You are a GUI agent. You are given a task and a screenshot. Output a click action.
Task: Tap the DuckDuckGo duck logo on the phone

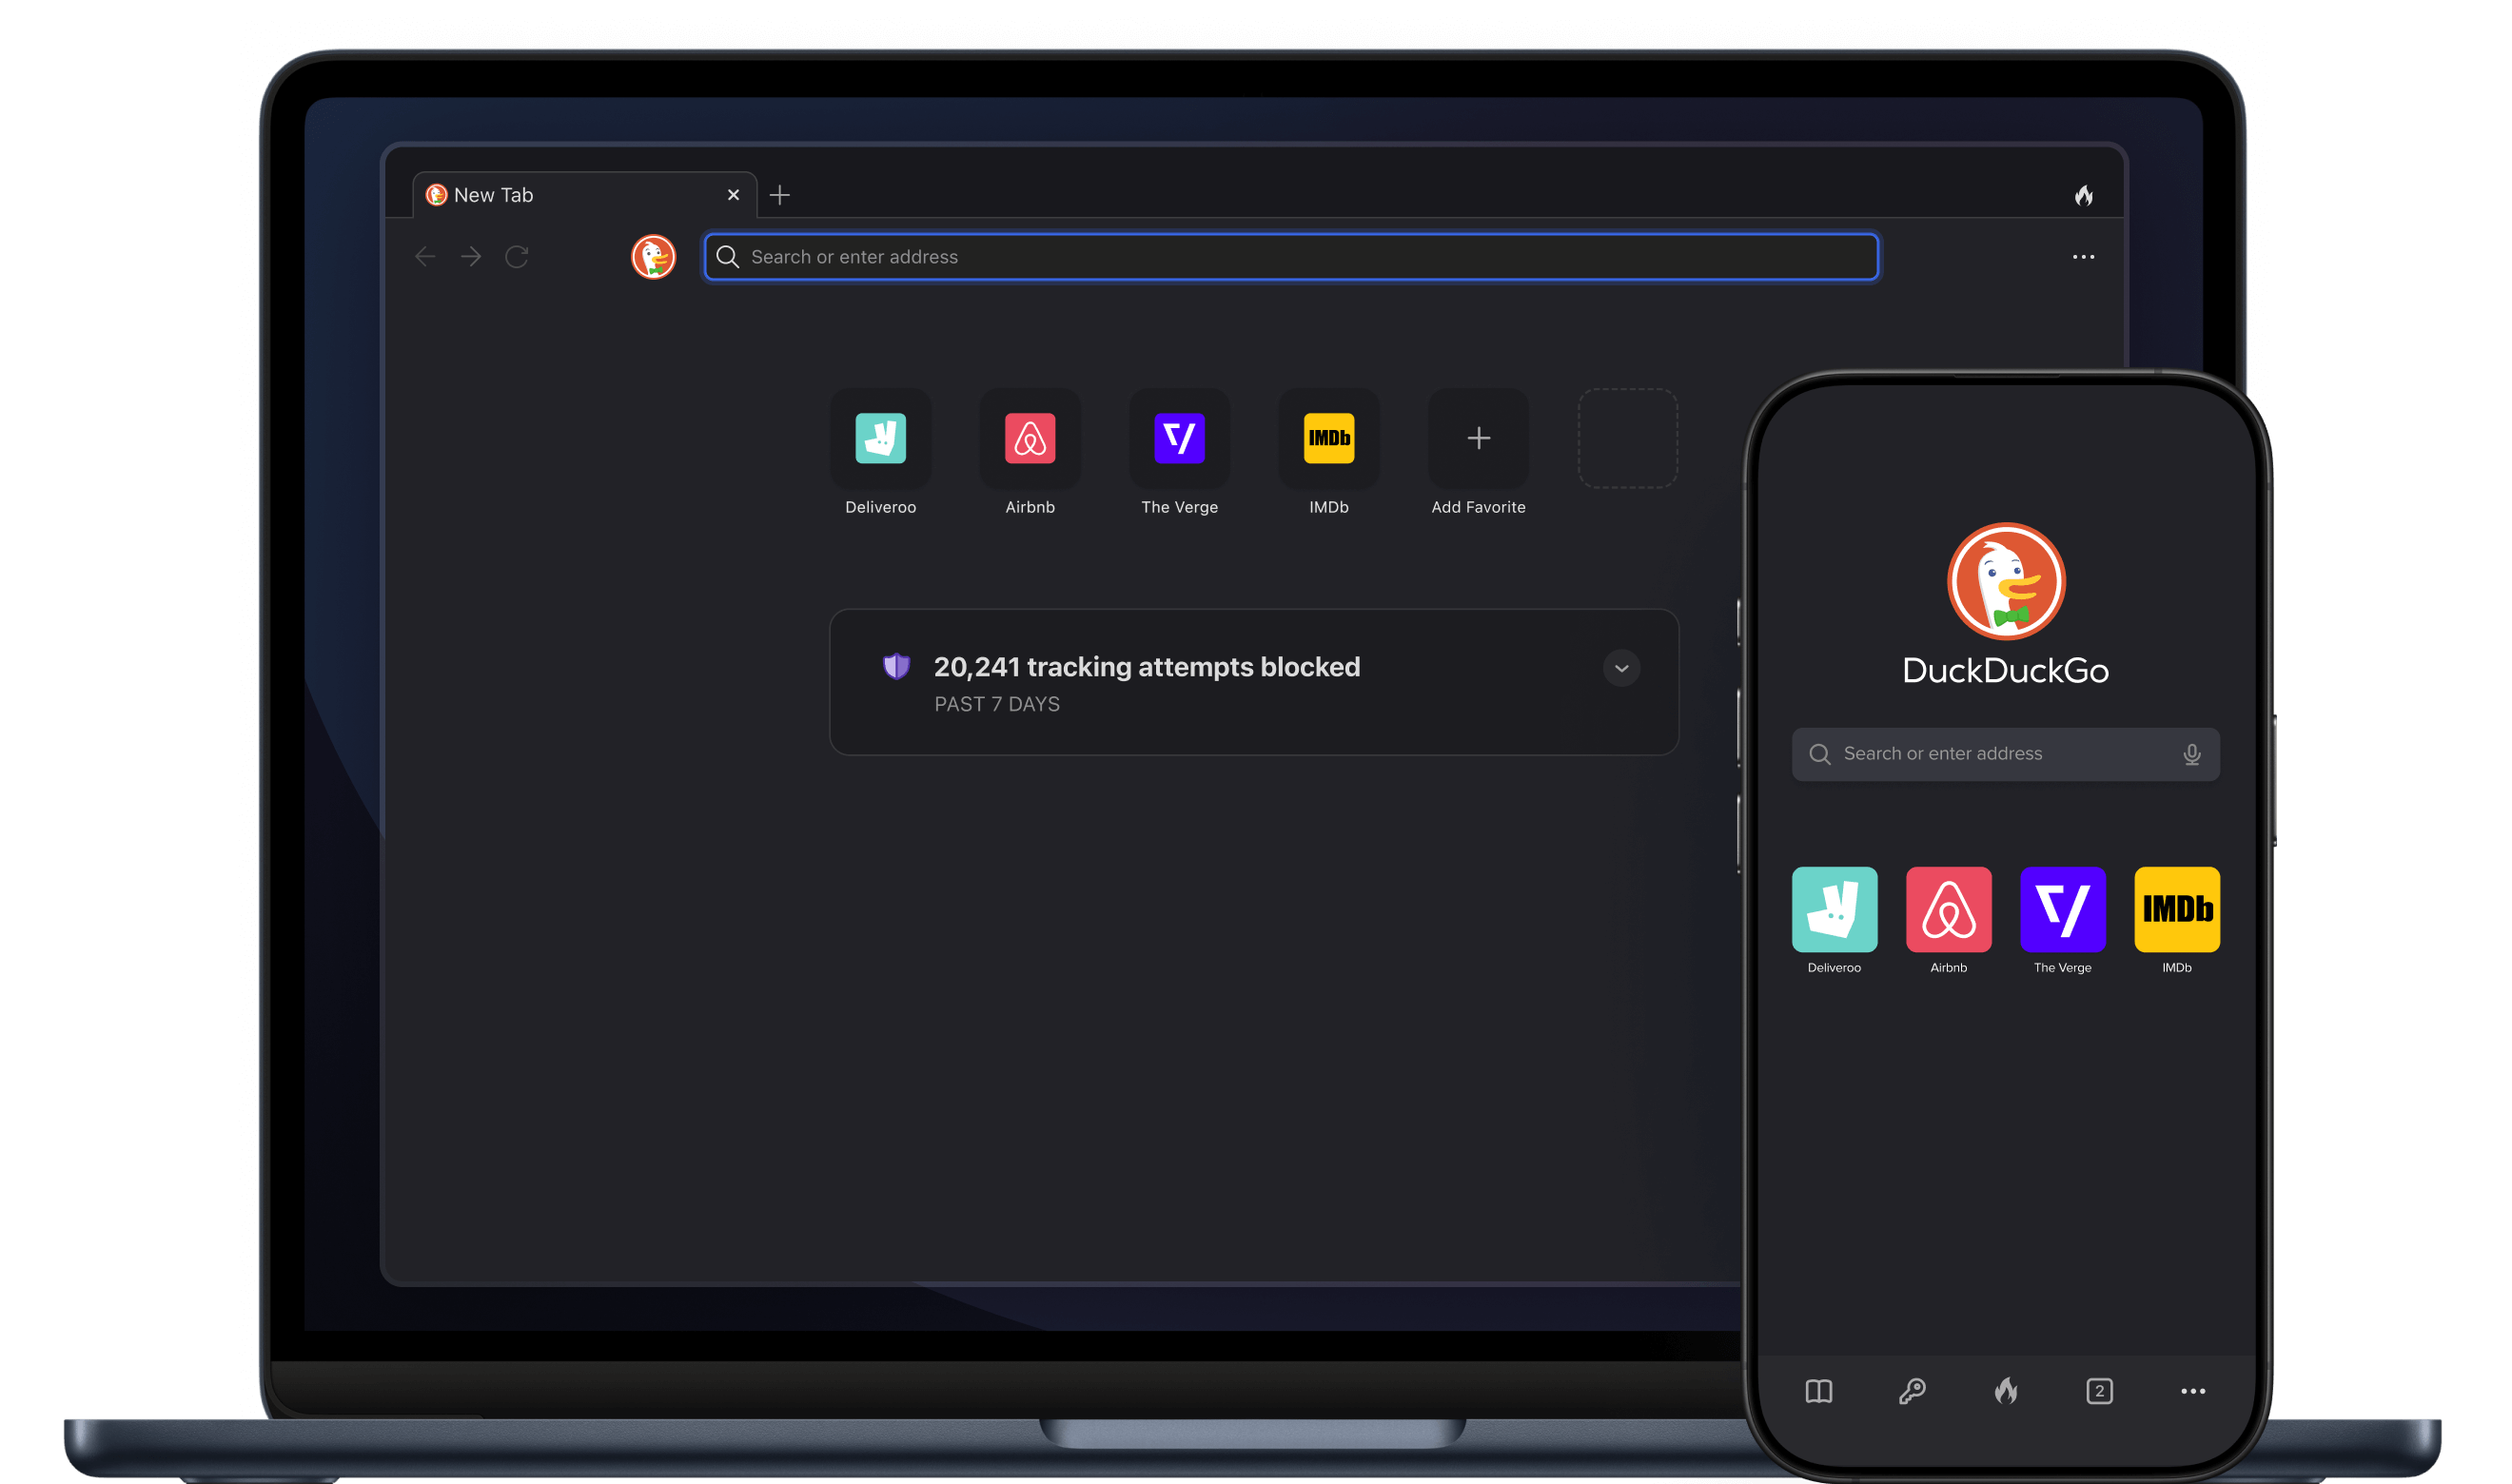coord(2006,581)
